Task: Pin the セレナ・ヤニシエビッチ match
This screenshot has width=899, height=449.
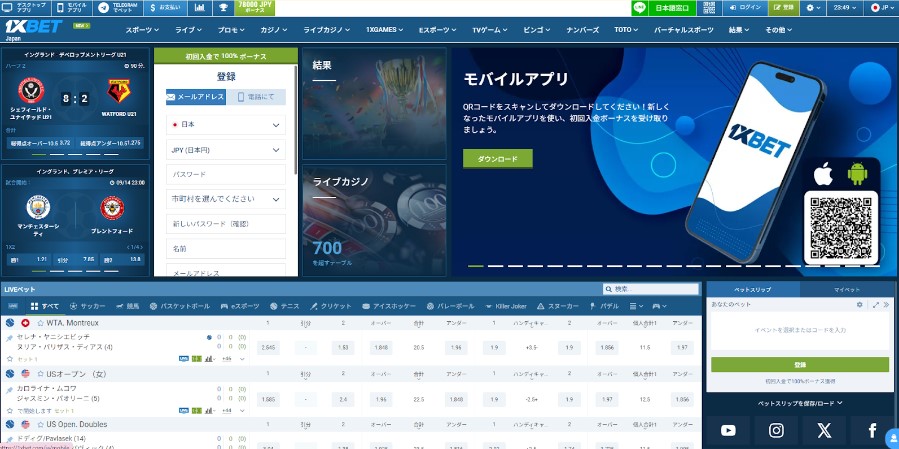Action: [9, 339]
